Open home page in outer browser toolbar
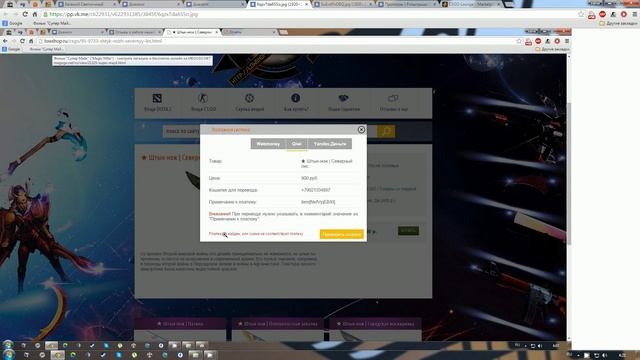Screen dimensions: 640x360 35,14
